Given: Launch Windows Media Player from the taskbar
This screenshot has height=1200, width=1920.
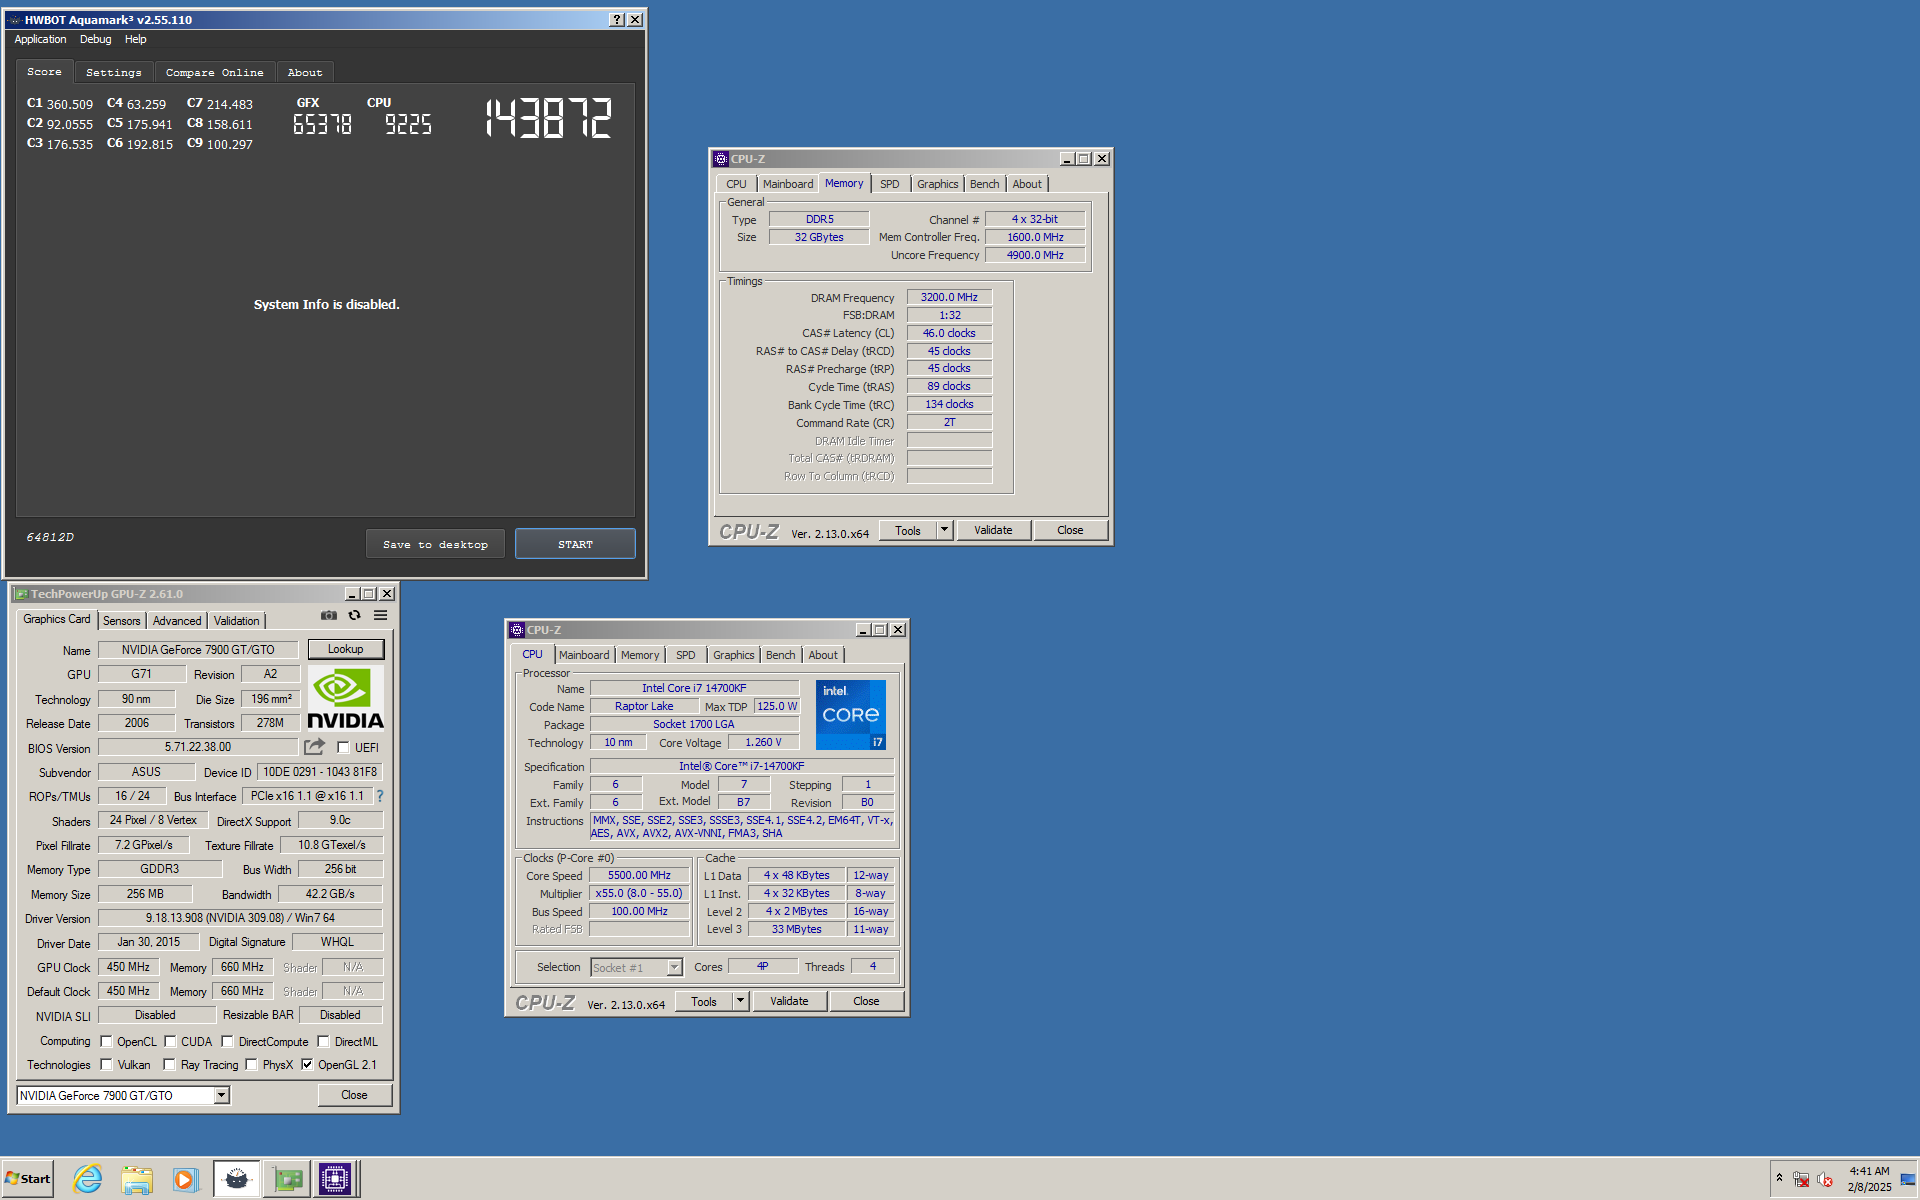Looking at the screenshot, I should tap(185, 1180).
